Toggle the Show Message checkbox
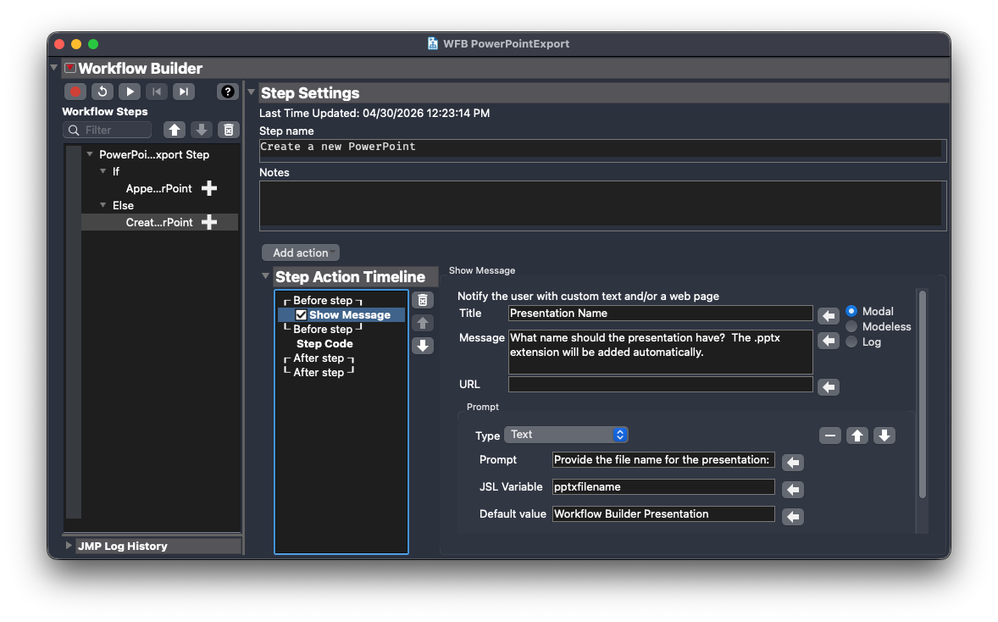The width and height of the screenshot is (998, 622). [301, 315]
